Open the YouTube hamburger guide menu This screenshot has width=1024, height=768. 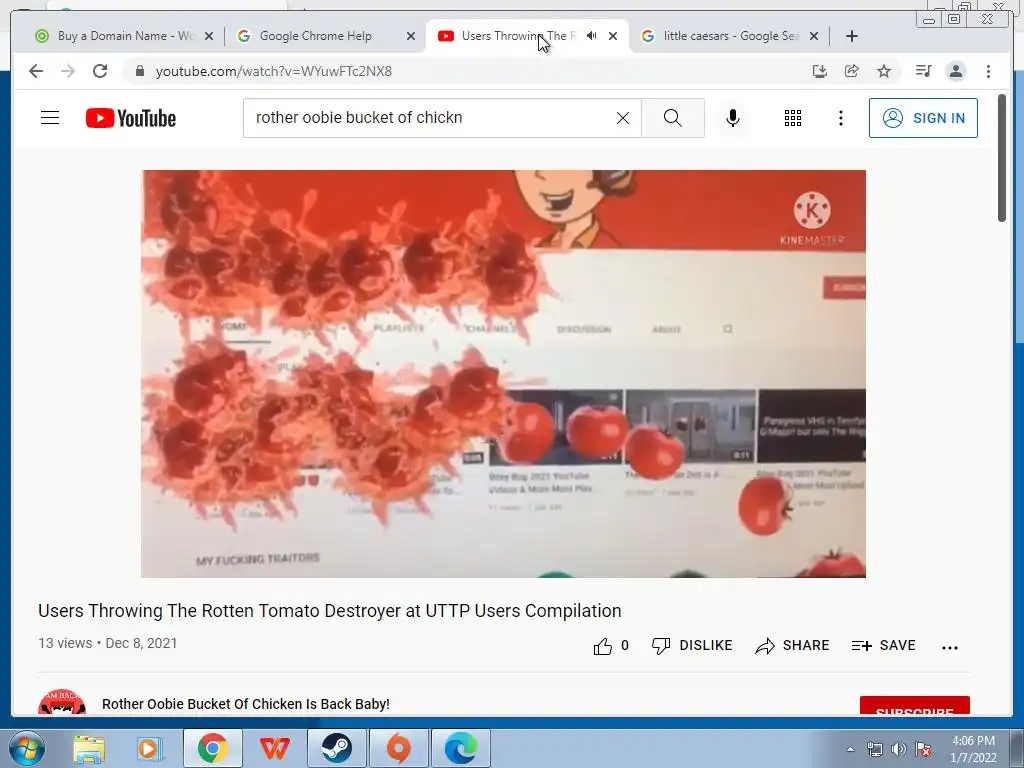tap(50, 118)
